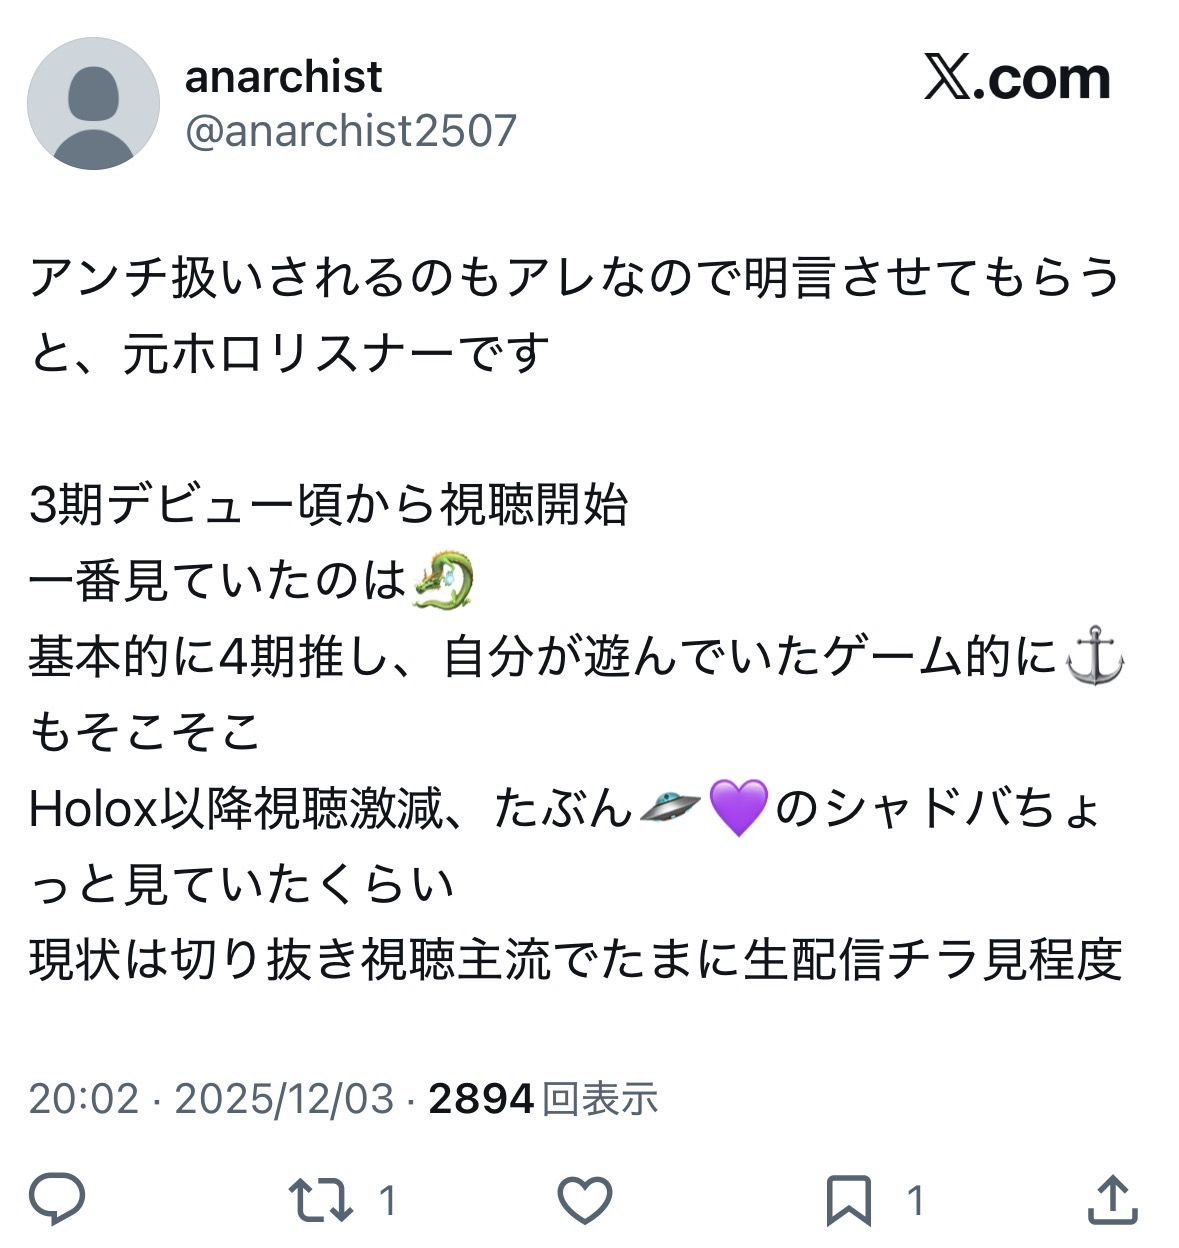Click the anchor emoji in the tweet
The width and height of the screenshot is (1179, 1248).
[1095, 657]
